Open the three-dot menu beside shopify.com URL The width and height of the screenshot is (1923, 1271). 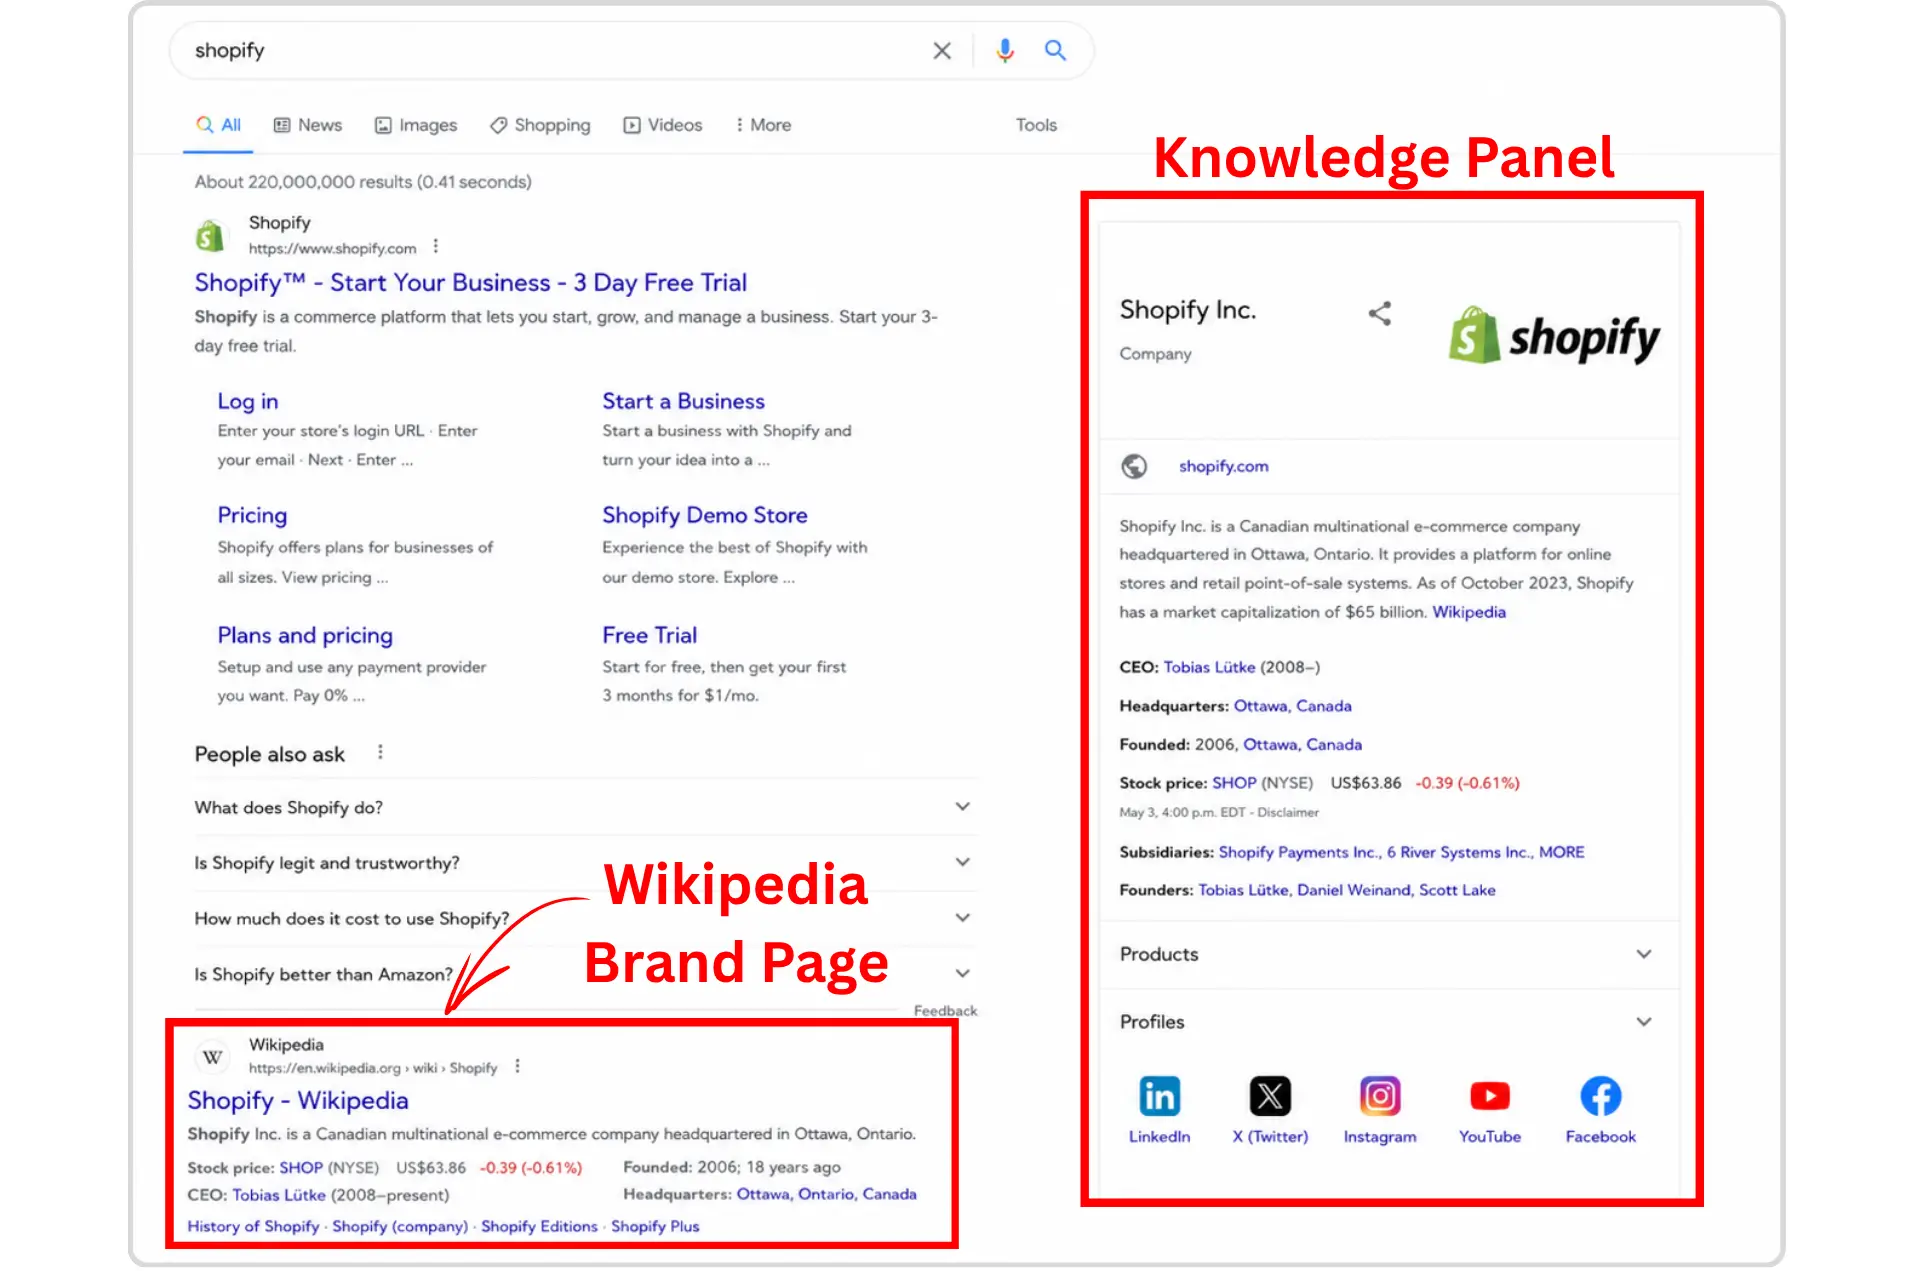(x=436, y=247)
